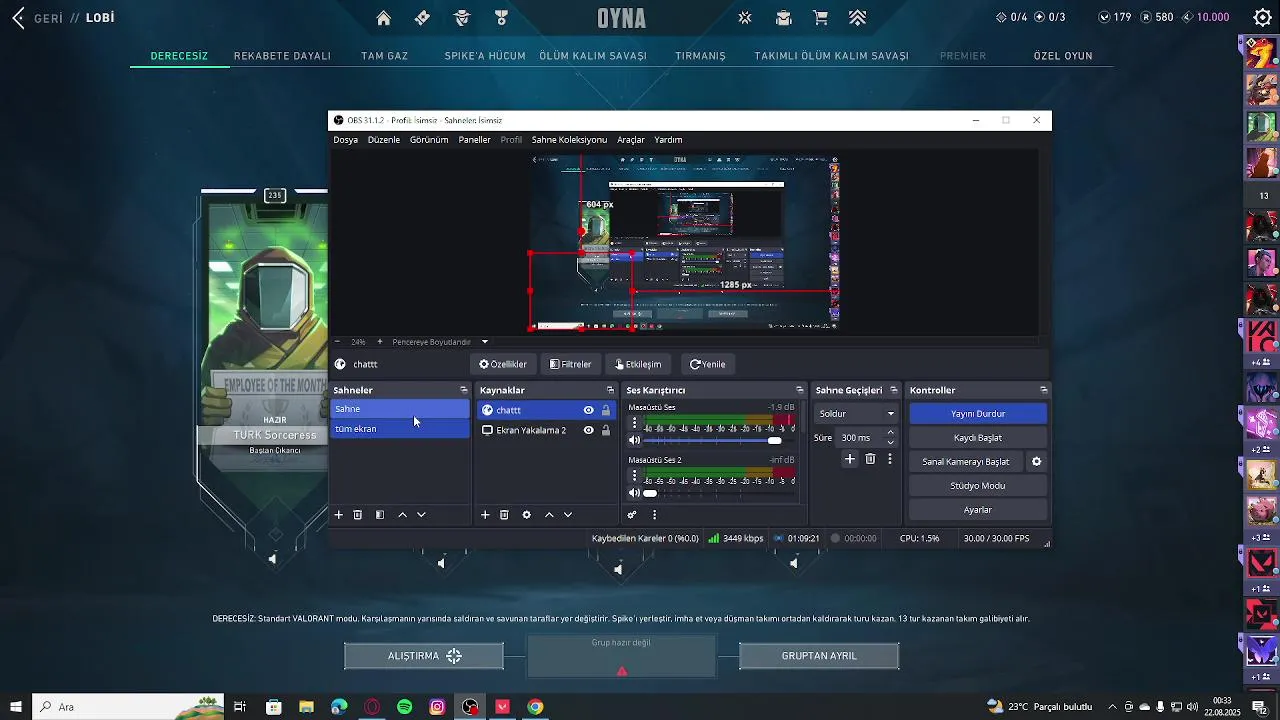The width and height of the screenshot is (1280, 720).
Task: Click Kaydı Başlat button
Action: [x=978, y=438]
